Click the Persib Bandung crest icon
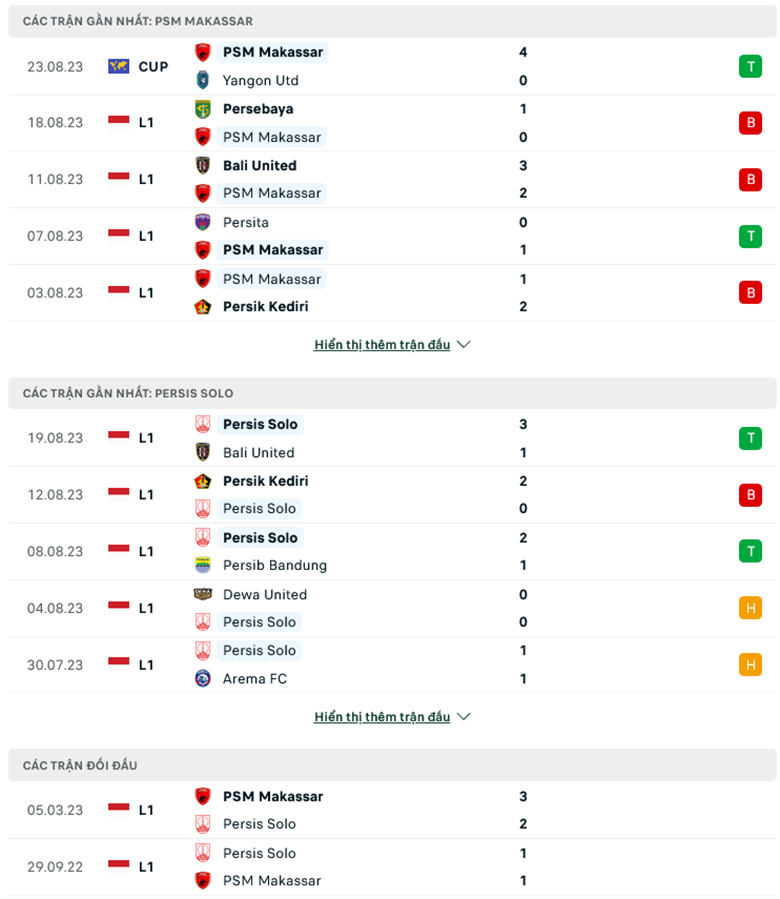Image resolution: width=780 pixels, height=899 pixels. point(203,565)
